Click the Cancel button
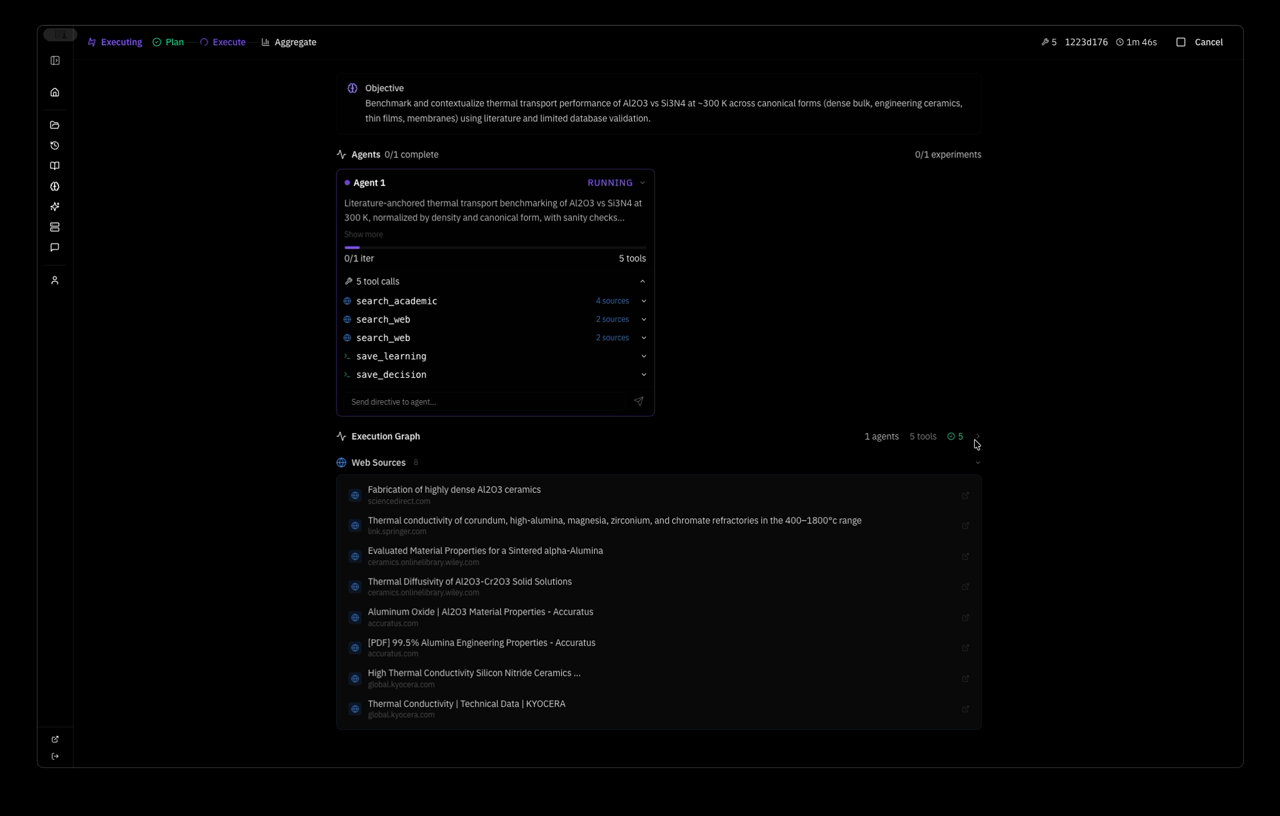The image size is (1280, 816). point(1199,42)
